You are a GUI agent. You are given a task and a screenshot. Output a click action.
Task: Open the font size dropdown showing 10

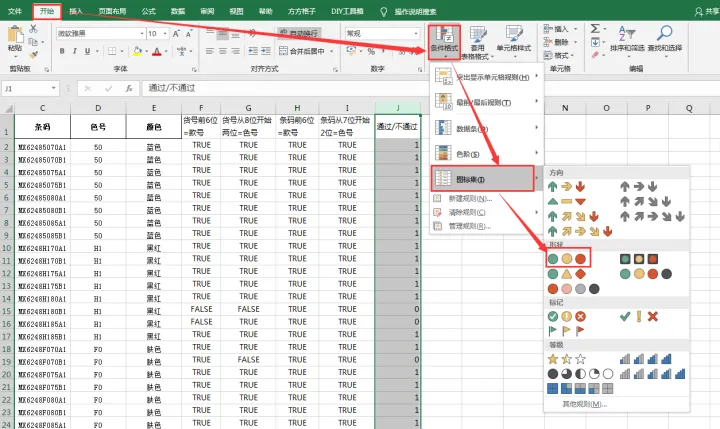[165, 34]
